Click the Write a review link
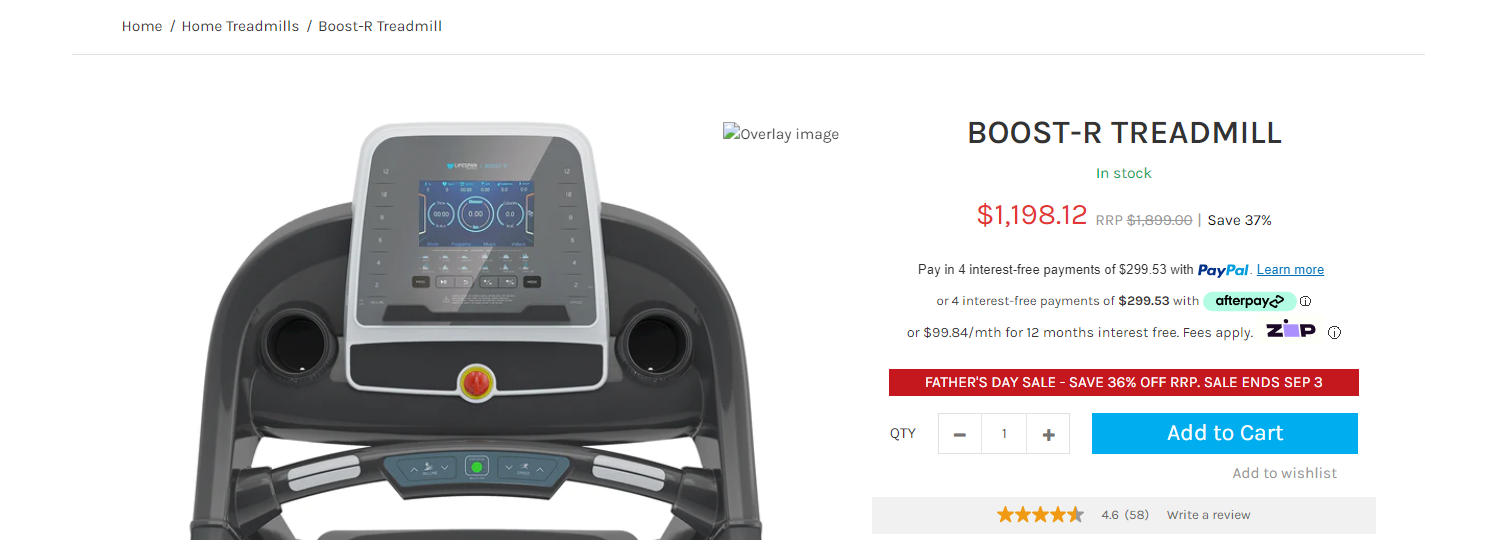 pyautogui.click(x=1208, y=515)
